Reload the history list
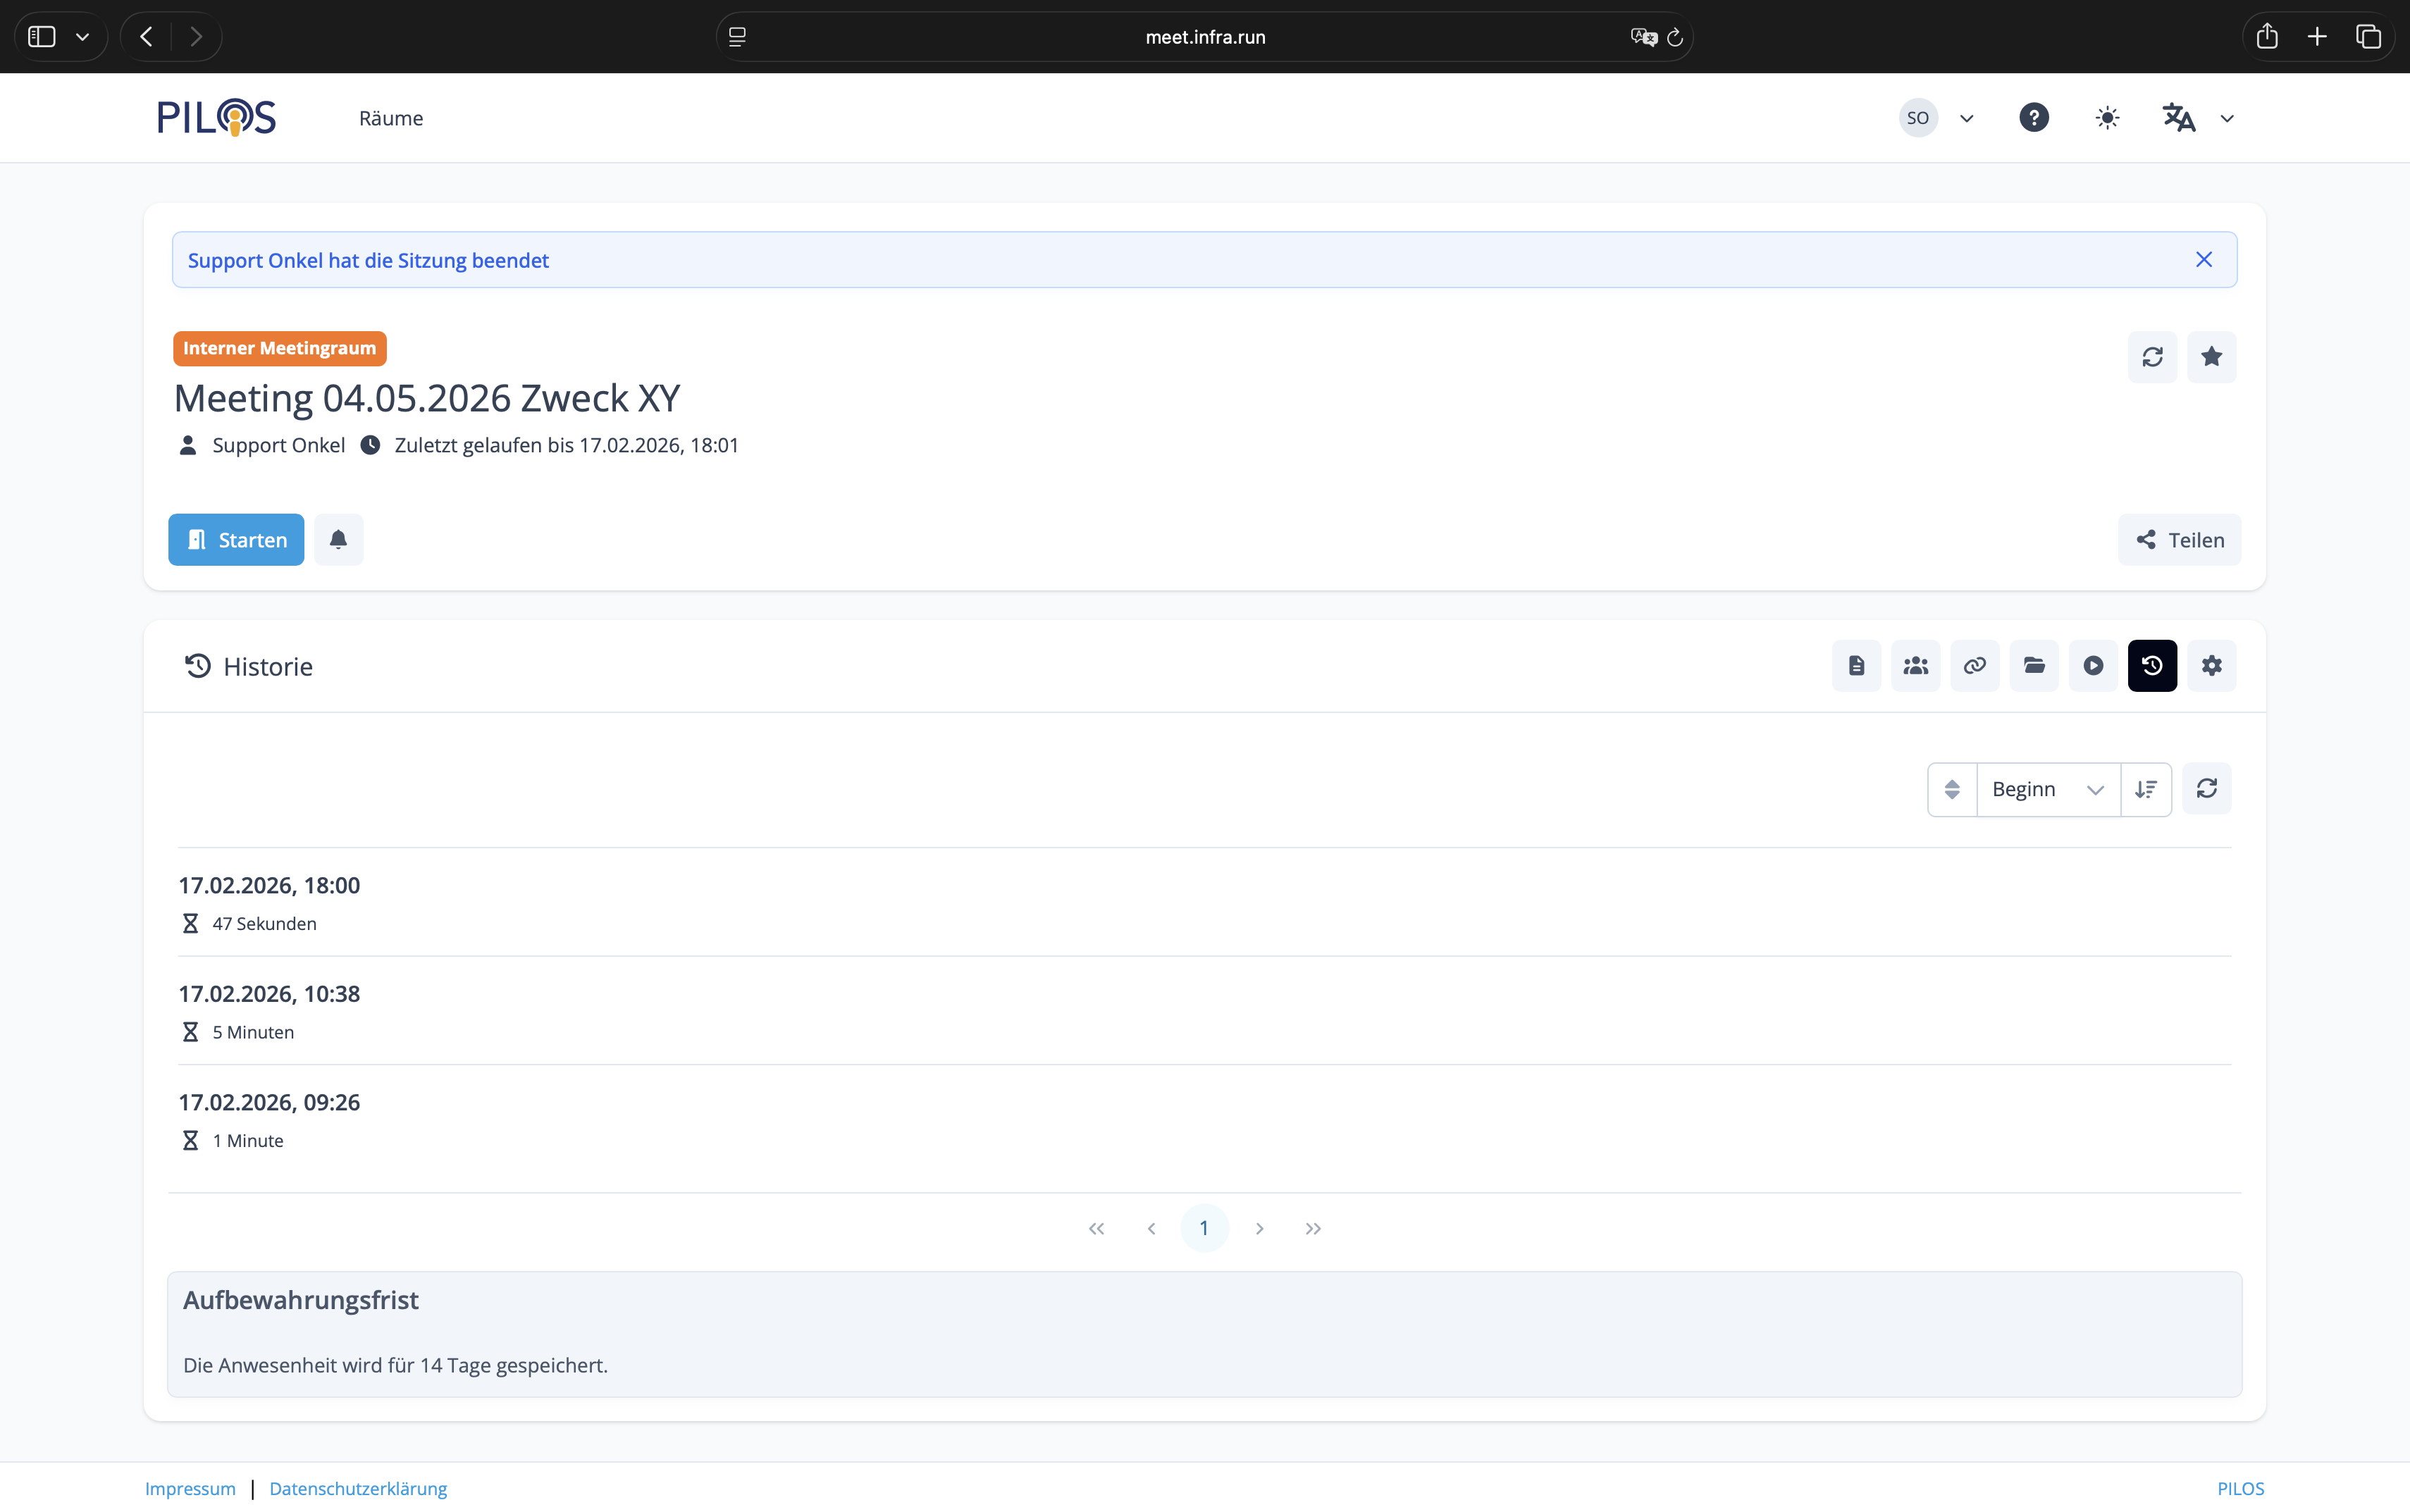 click(2206, 789)
